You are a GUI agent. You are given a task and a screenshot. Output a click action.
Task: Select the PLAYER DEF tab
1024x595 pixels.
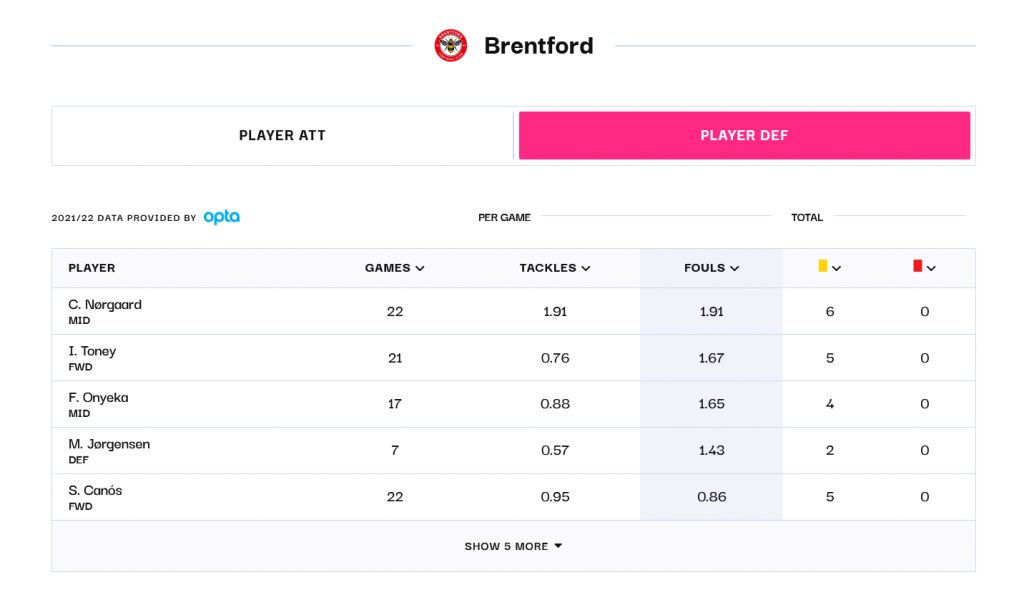[x=744, y=136]
